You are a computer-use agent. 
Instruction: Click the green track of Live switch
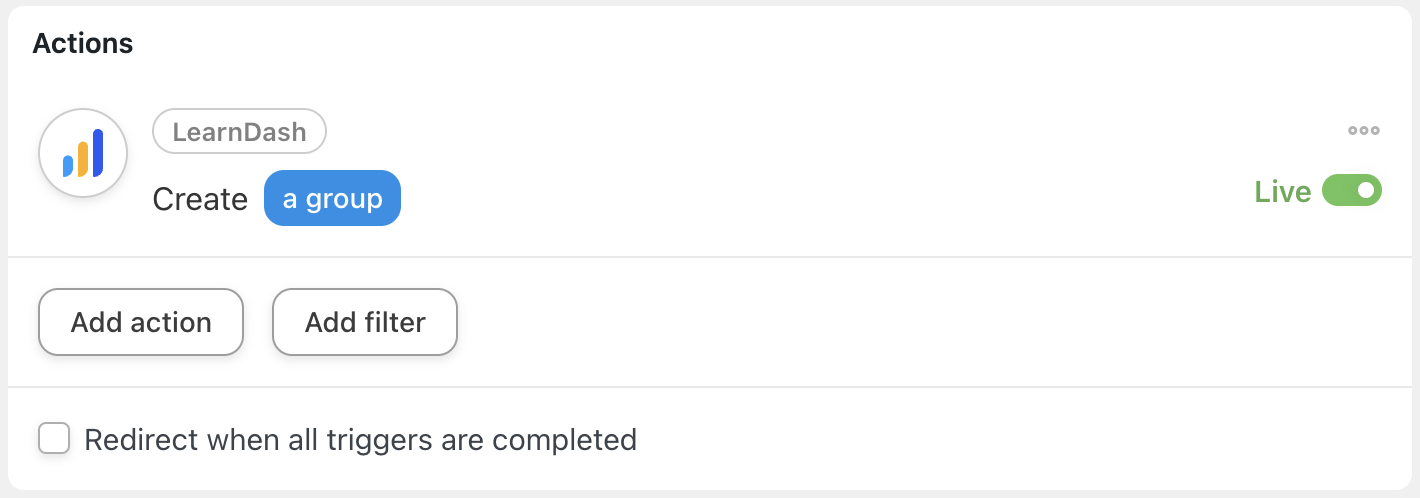point(1338,190)
